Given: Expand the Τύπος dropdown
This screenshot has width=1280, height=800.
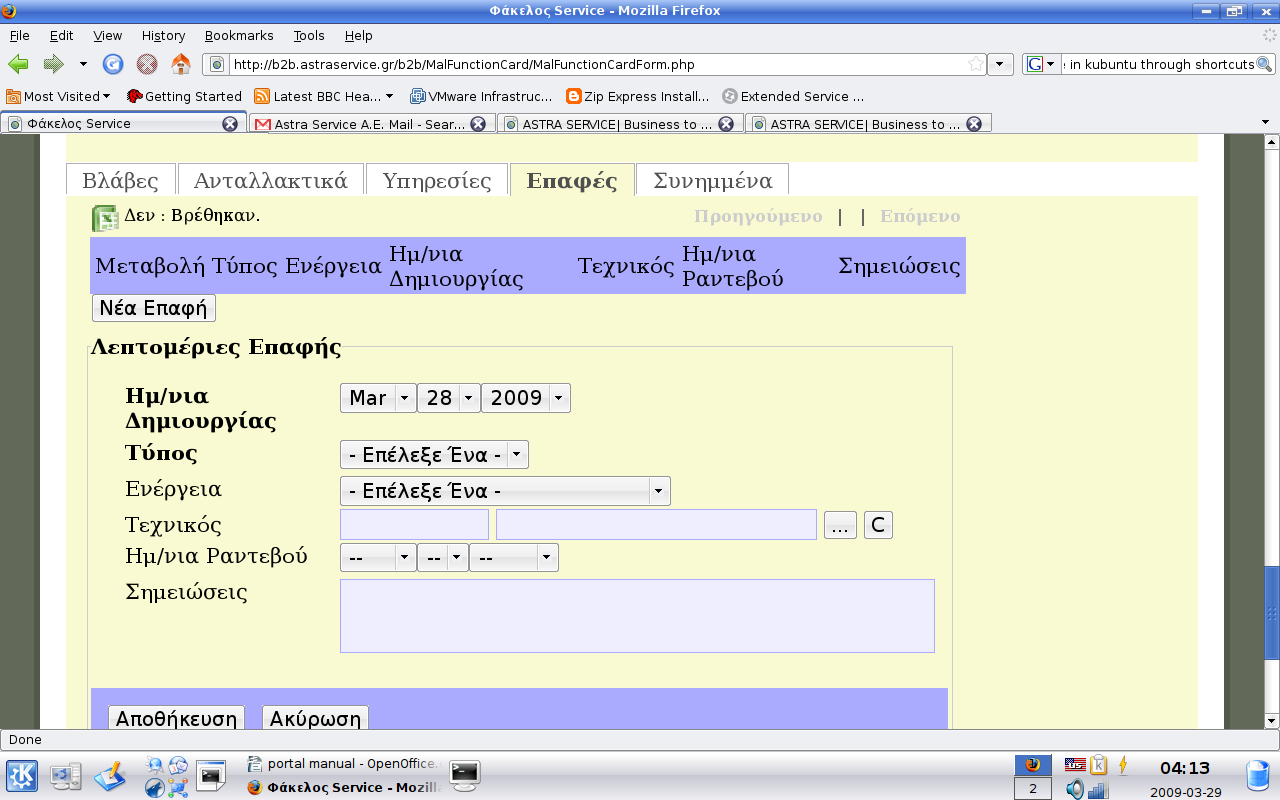Looking at the screenshot, I should coord(434,455).
